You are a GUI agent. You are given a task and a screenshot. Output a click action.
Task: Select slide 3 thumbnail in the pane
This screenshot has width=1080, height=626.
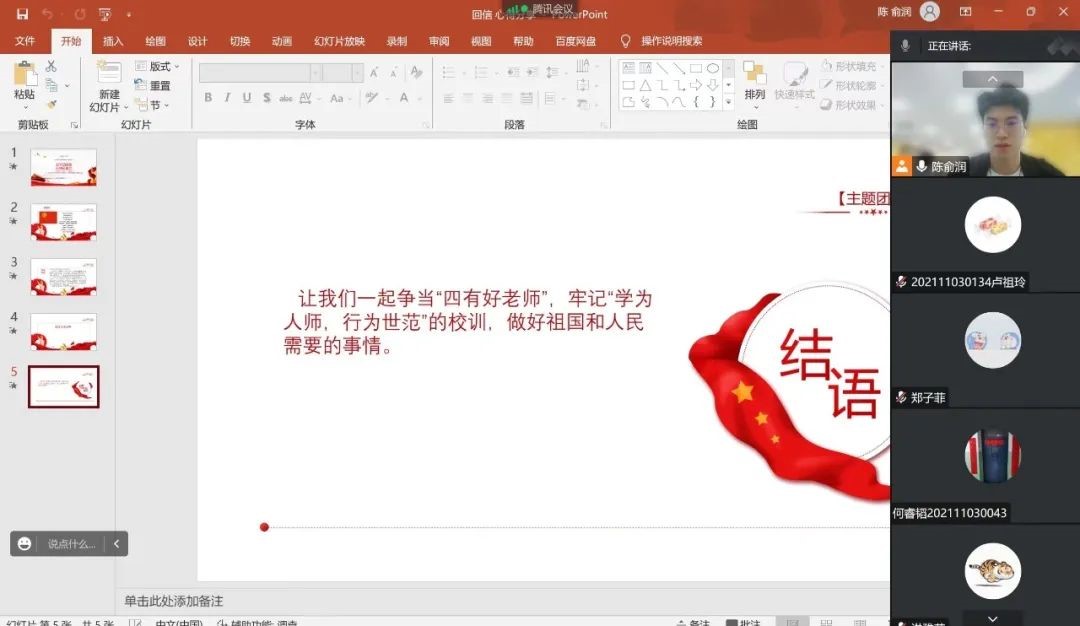coord(63,275)
